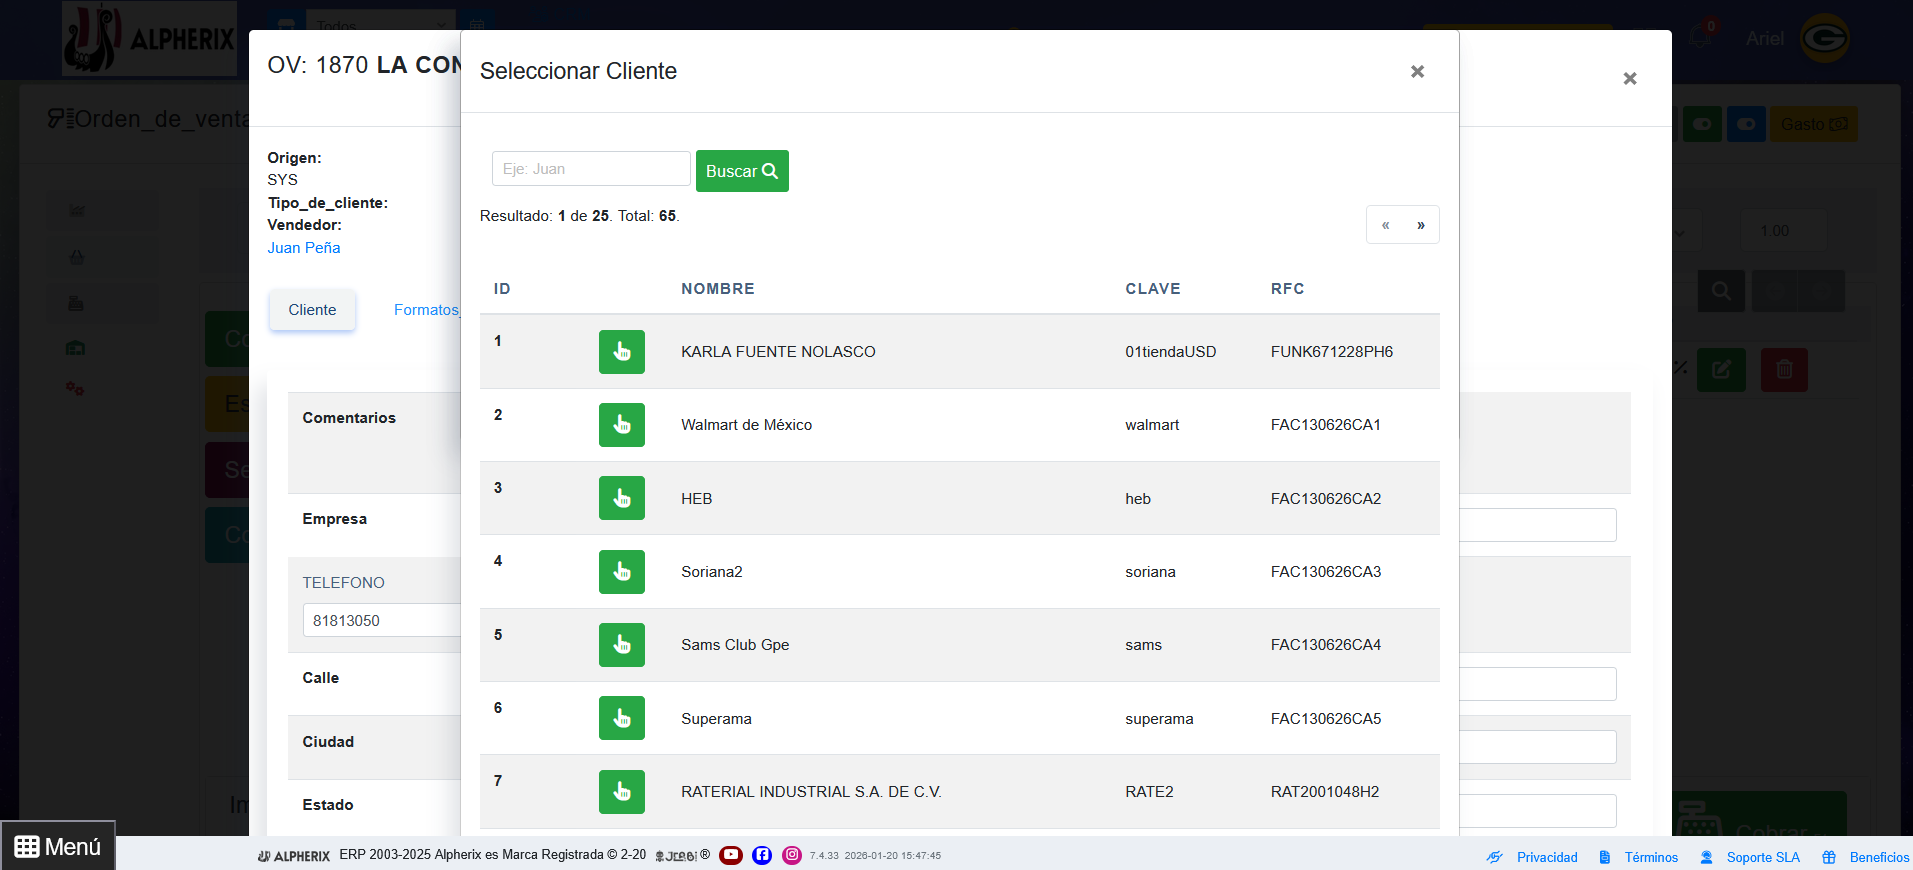The height and width of the screenshot is (870, 1913).
Task: Open the Juan Peña vendor link
Action: (304, 248)
